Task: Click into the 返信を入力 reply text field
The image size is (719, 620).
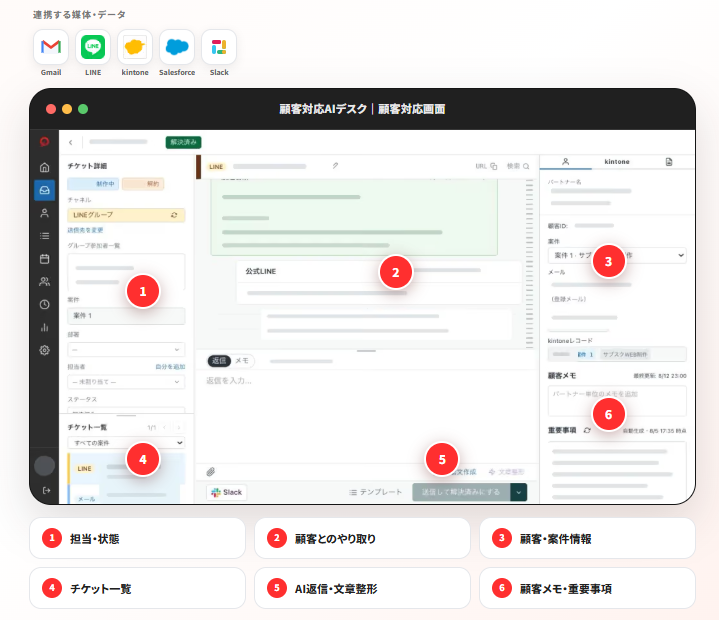Action: pos(366,417)
